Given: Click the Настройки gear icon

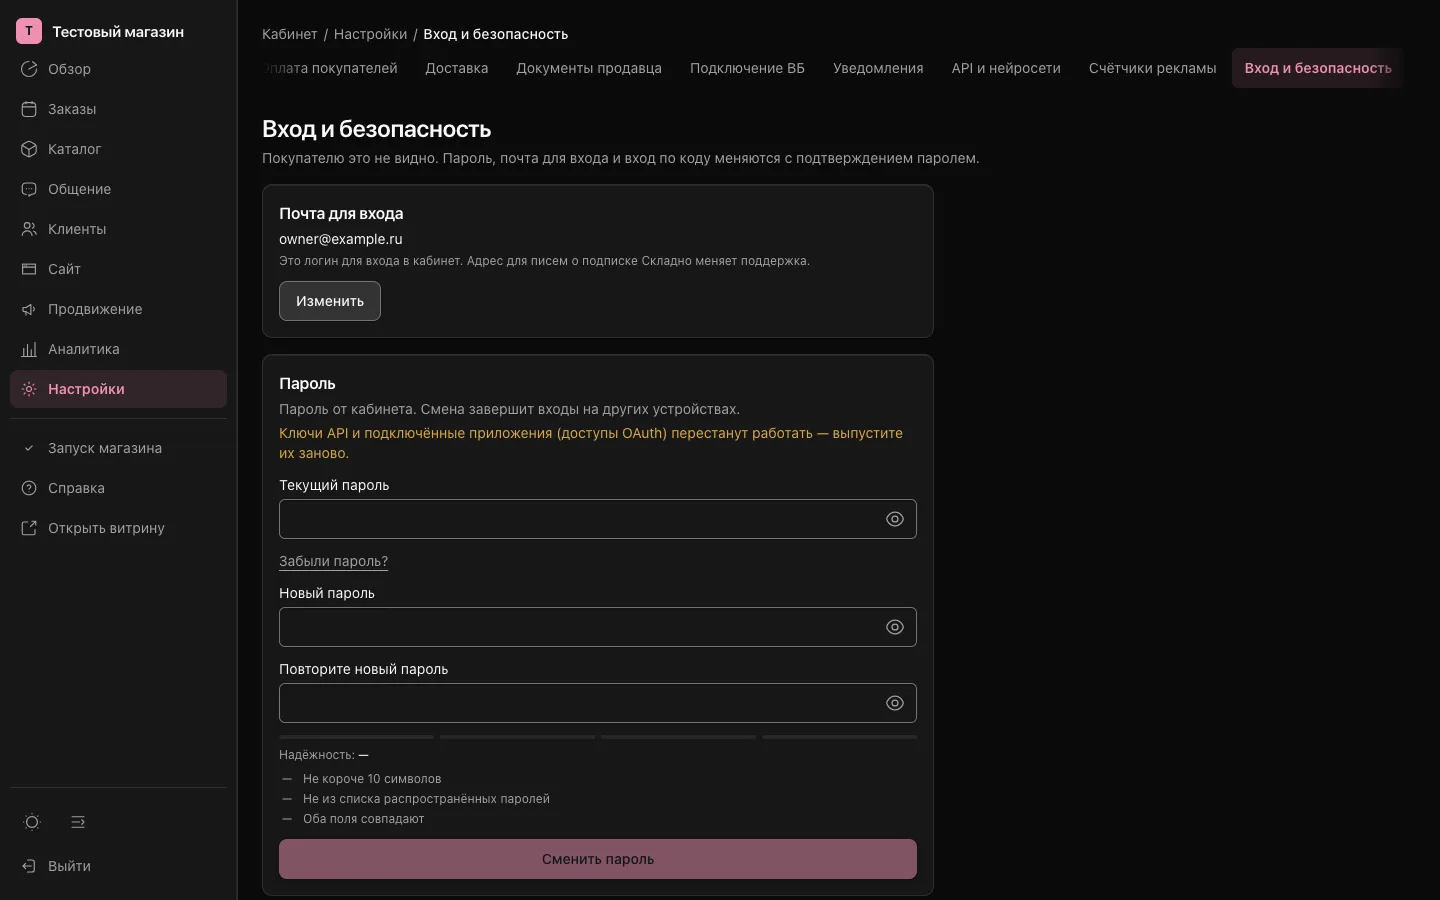Looking at the screenshot, I should pyautogui.click(x=29, y=389).
